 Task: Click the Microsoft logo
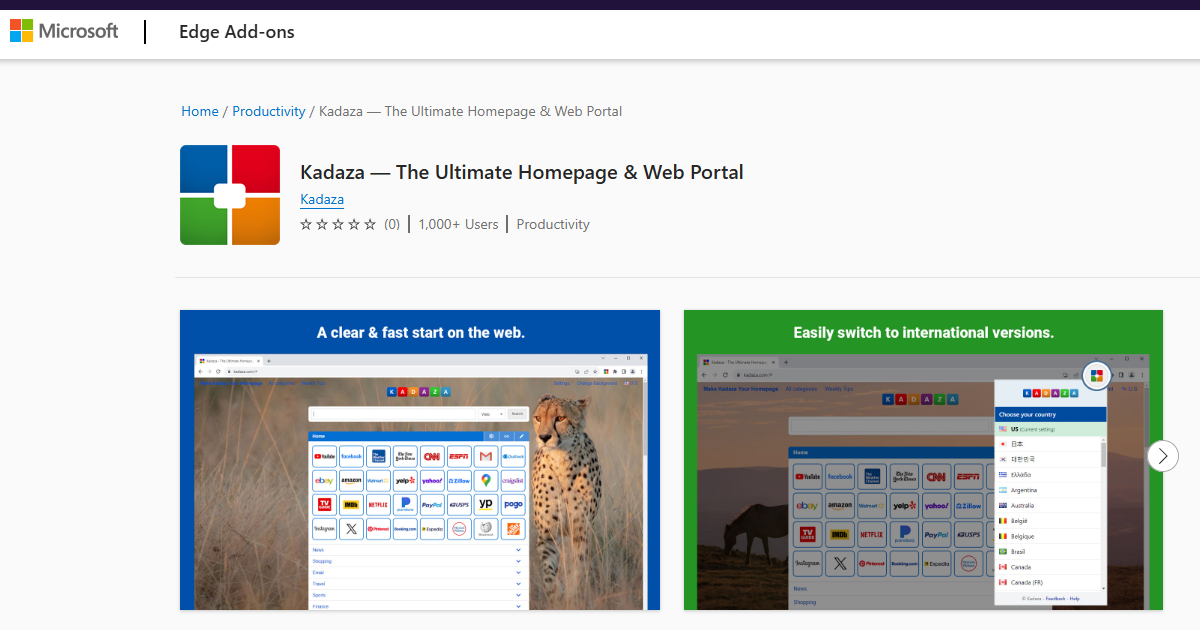(x=64, y=31)
